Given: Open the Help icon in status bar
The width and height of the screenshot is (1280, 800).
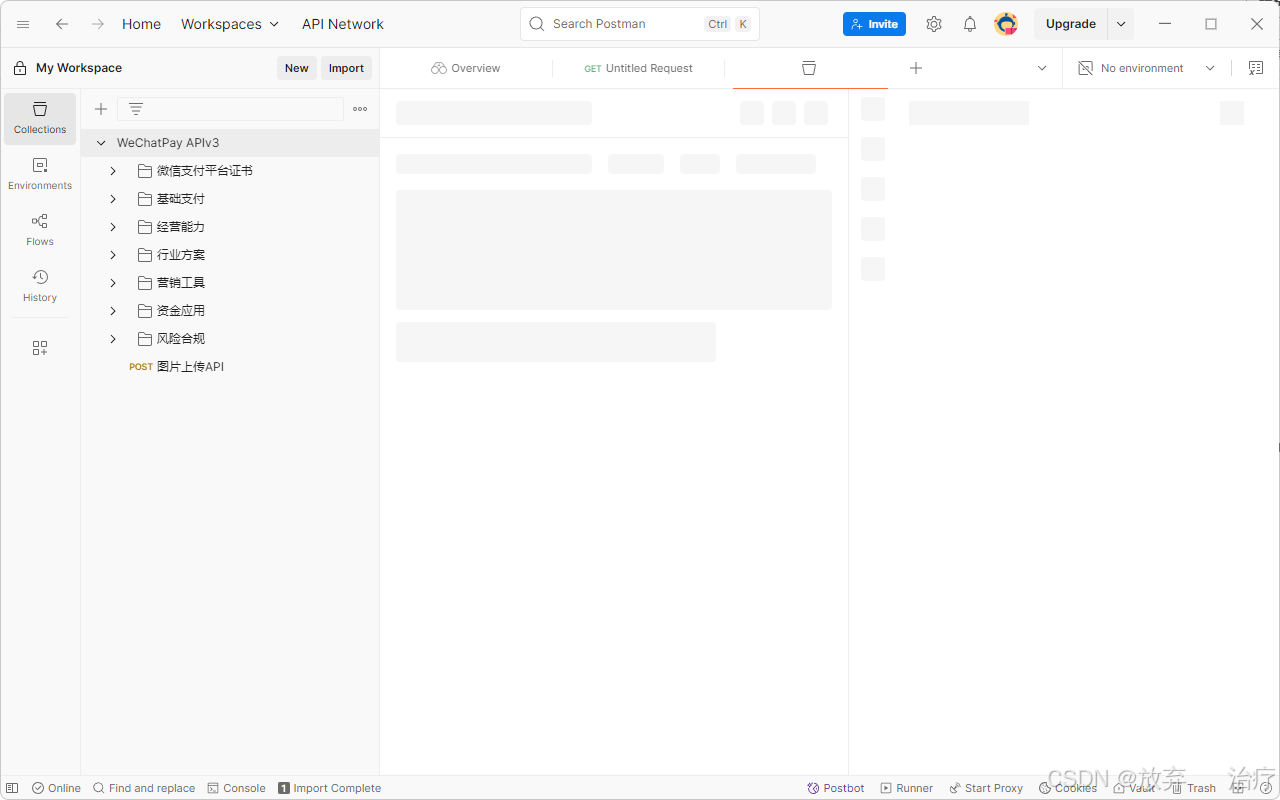Looking at the screenshot, I should (x=1266, y=788).
